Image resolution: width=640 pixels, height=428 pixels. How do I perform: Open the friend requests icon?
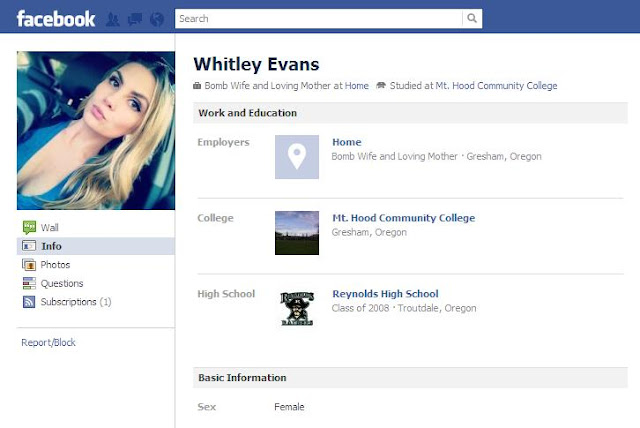tap(113, 19)
